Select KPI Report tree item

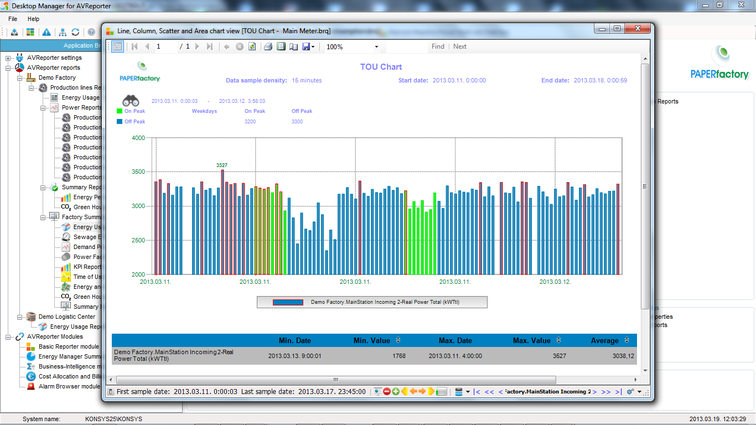click(x=87, y=267)
